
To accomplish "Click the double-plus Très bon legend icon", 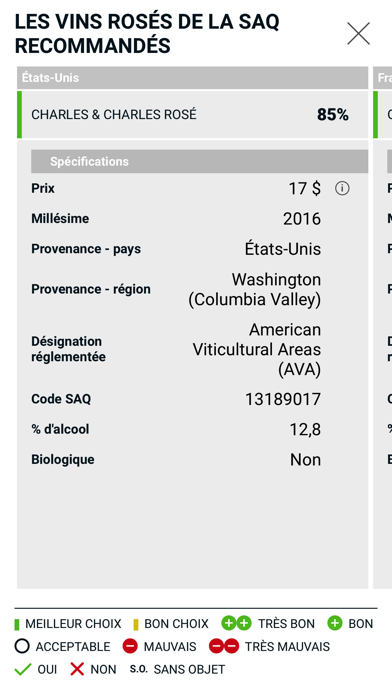I will pos(237,623).
